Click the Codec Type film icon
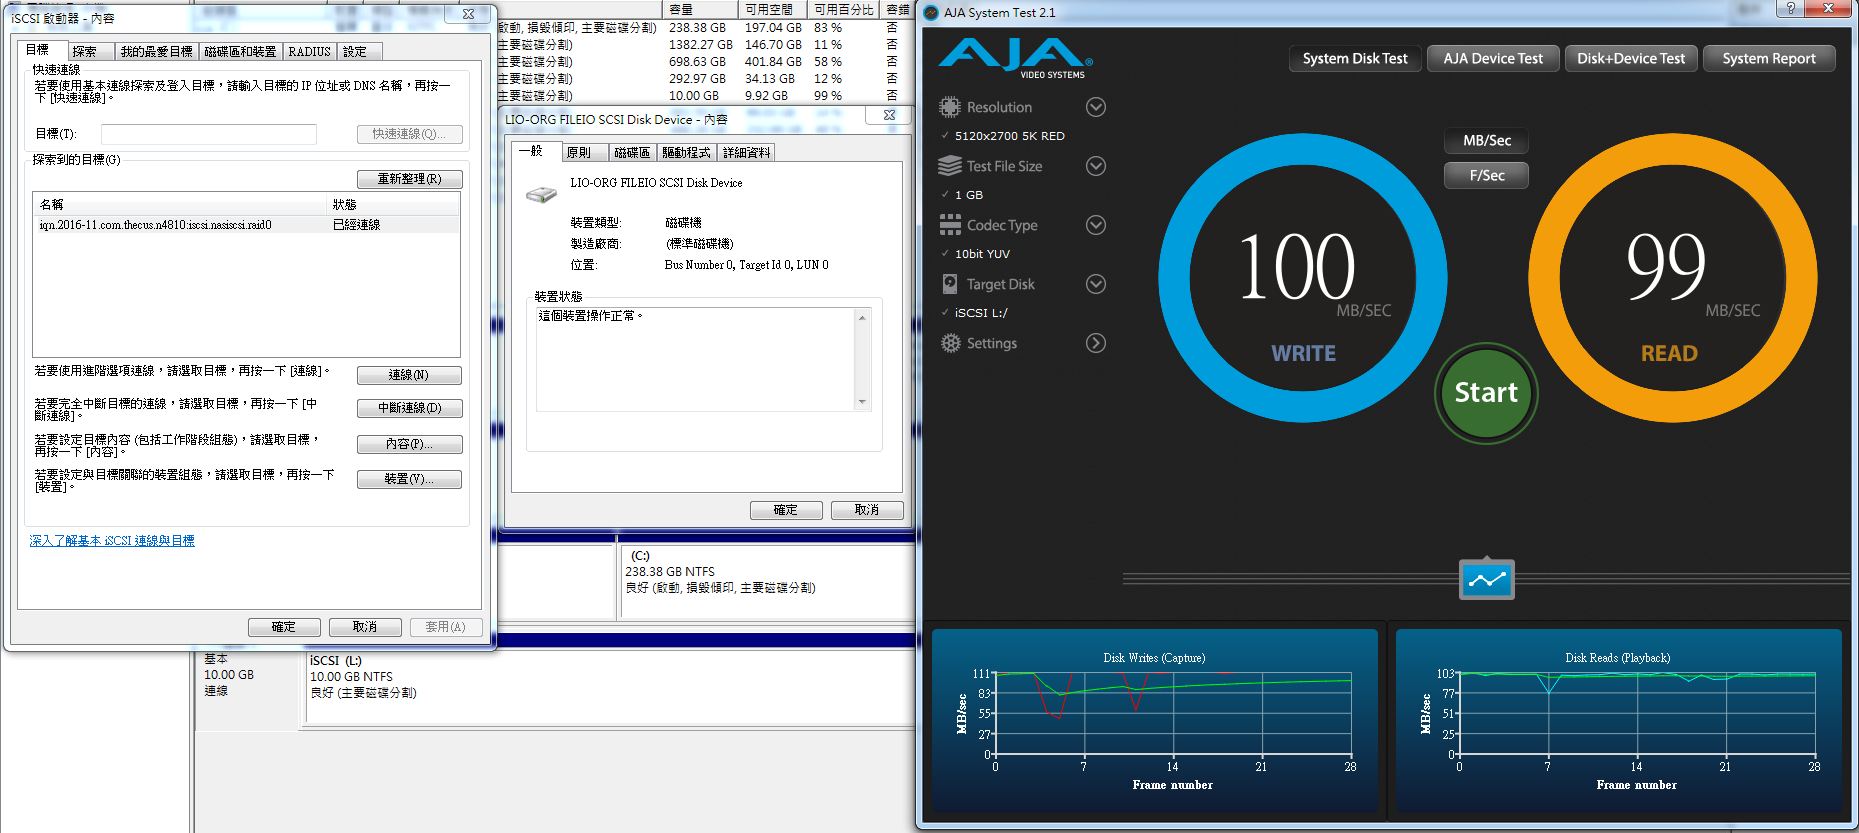 coord(949,225)
